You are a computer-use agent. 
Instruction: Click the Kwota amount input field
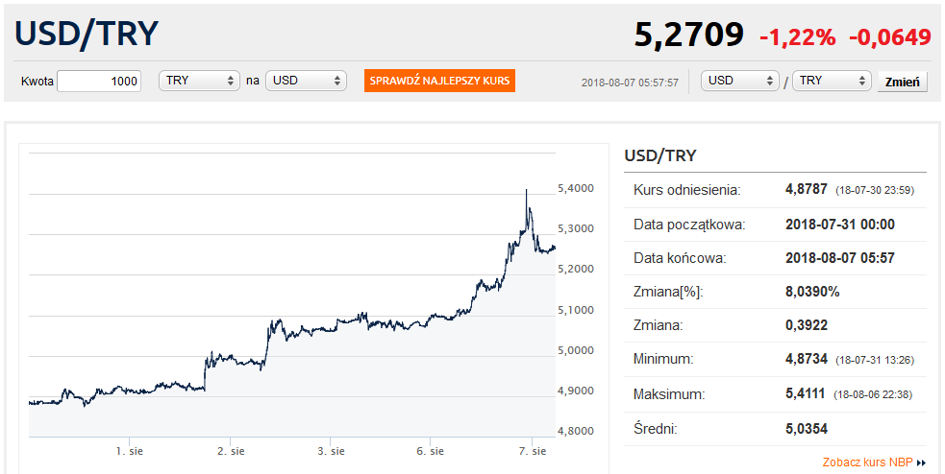[x=99, y=81]
